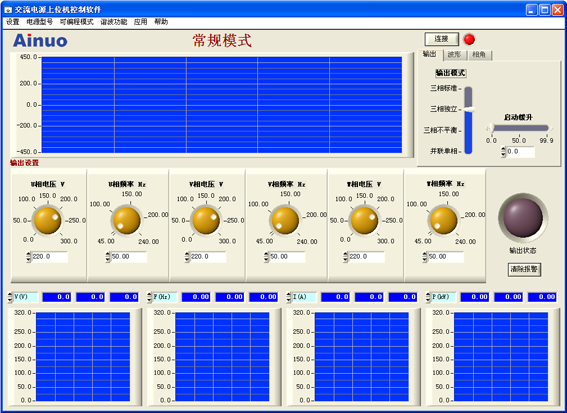Click the Ainuo logo

click(x=40, y=41)
